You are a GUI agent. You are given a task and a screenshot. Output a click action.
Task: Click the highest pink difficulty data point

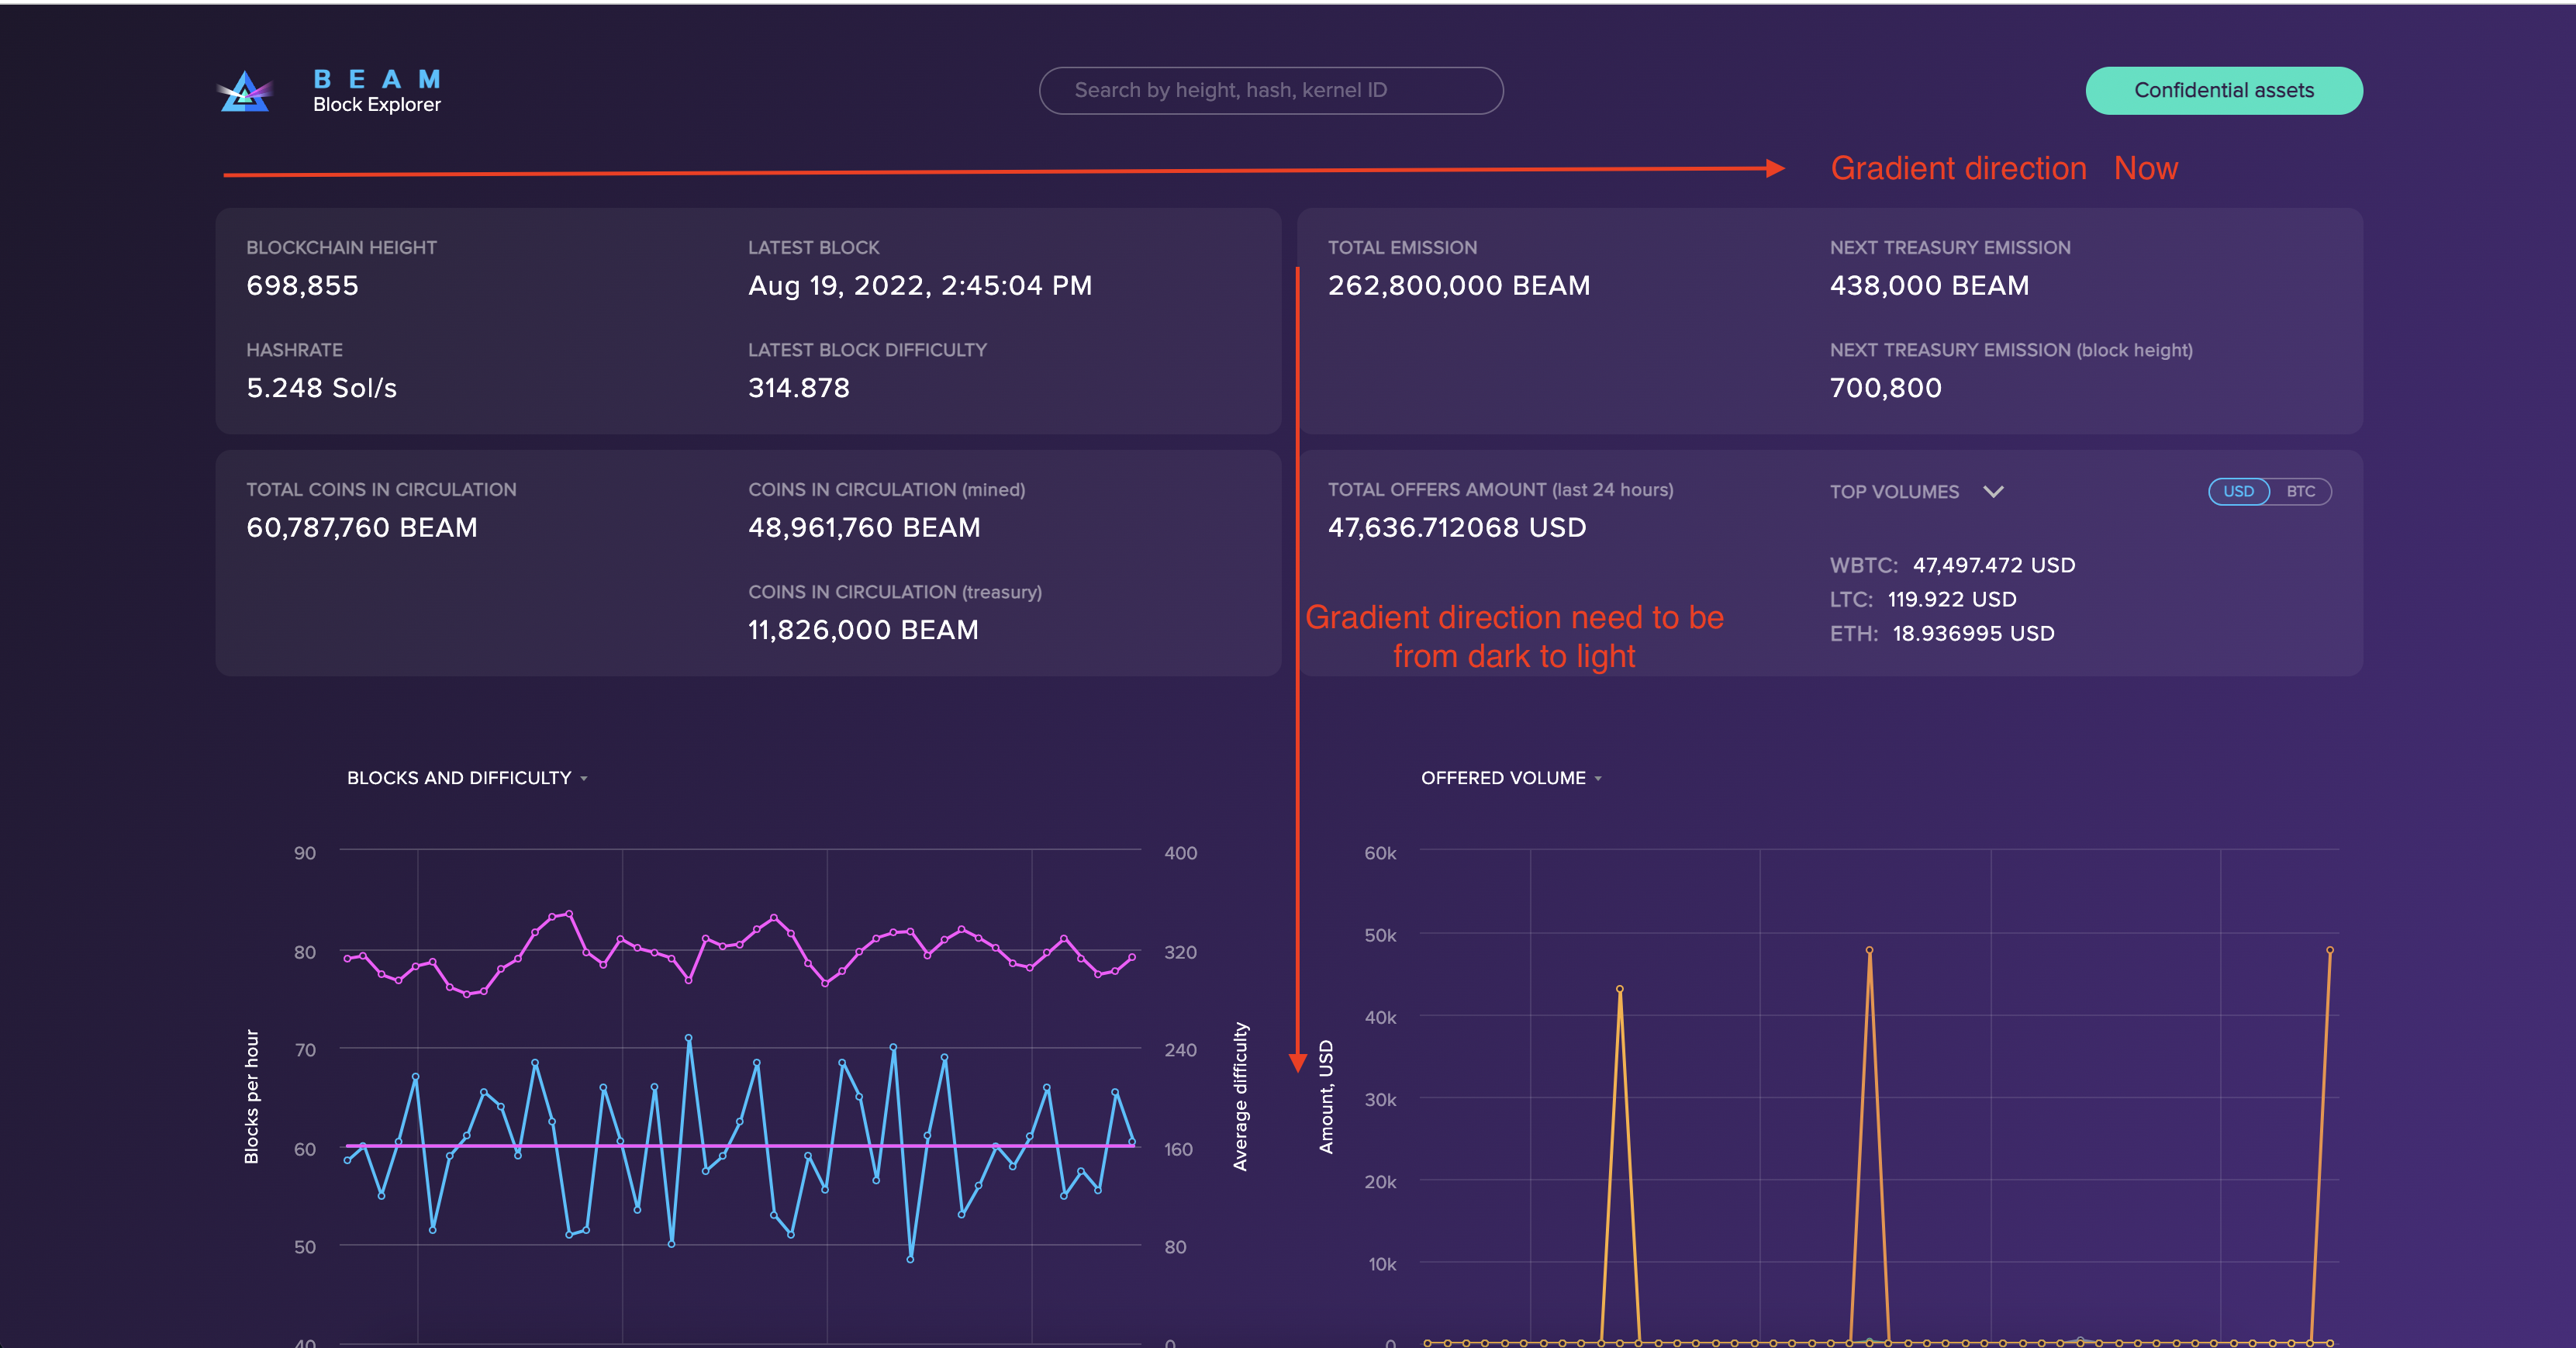(x=569, y=913)
